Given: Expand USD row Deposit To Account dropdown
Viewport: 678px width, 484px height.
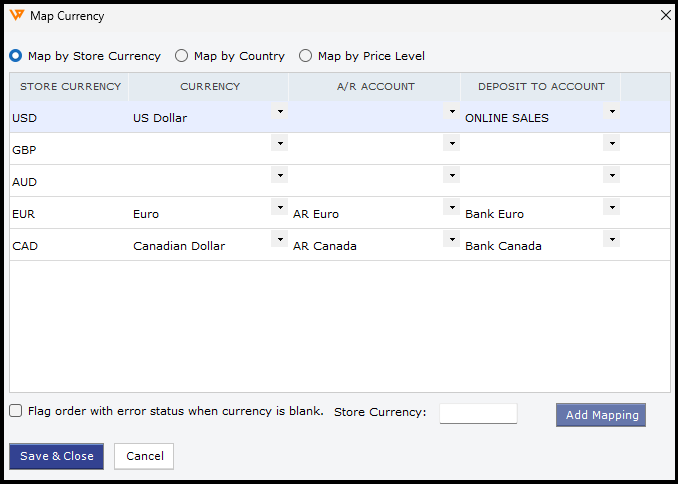Looking at the screenshot, I should point(612,111).
